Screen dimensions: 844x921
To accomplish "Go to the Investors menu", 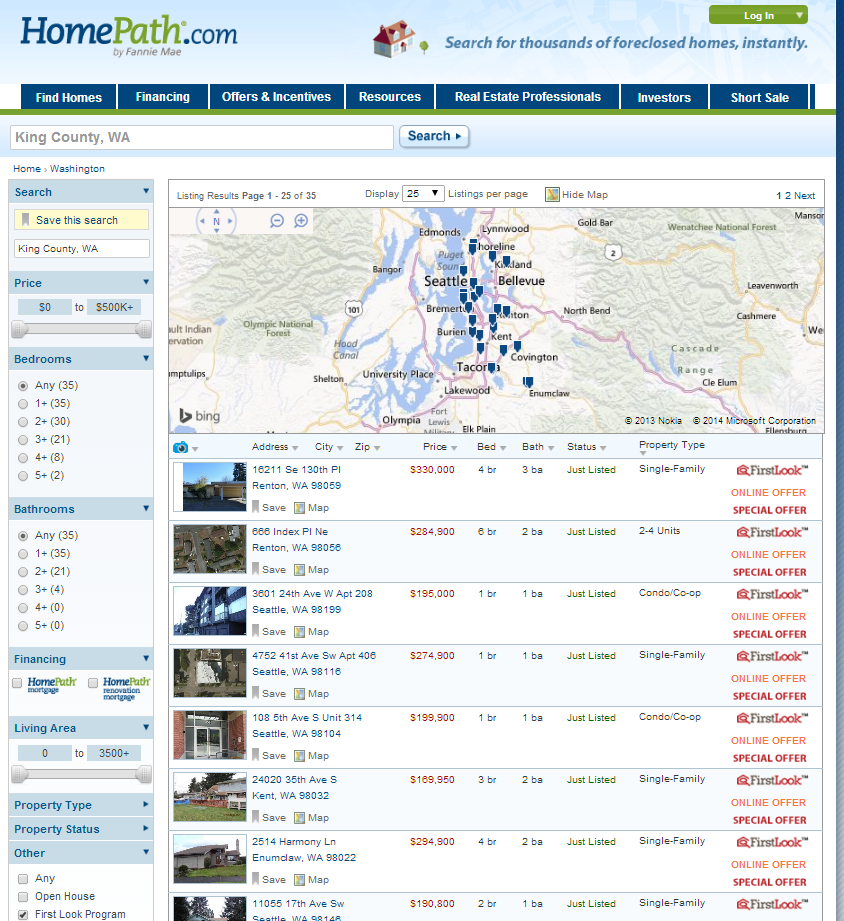I will click(x=664, y=97).
